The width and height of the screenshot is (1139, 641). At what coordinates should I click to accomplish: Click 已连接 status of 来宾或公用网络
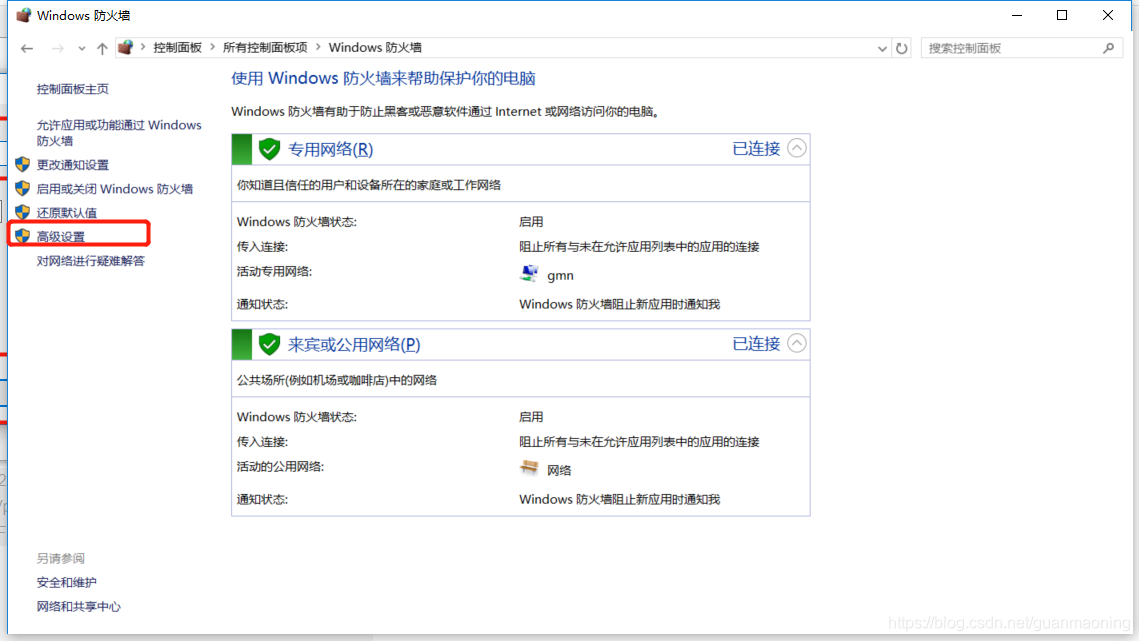[x=756, y=344]
